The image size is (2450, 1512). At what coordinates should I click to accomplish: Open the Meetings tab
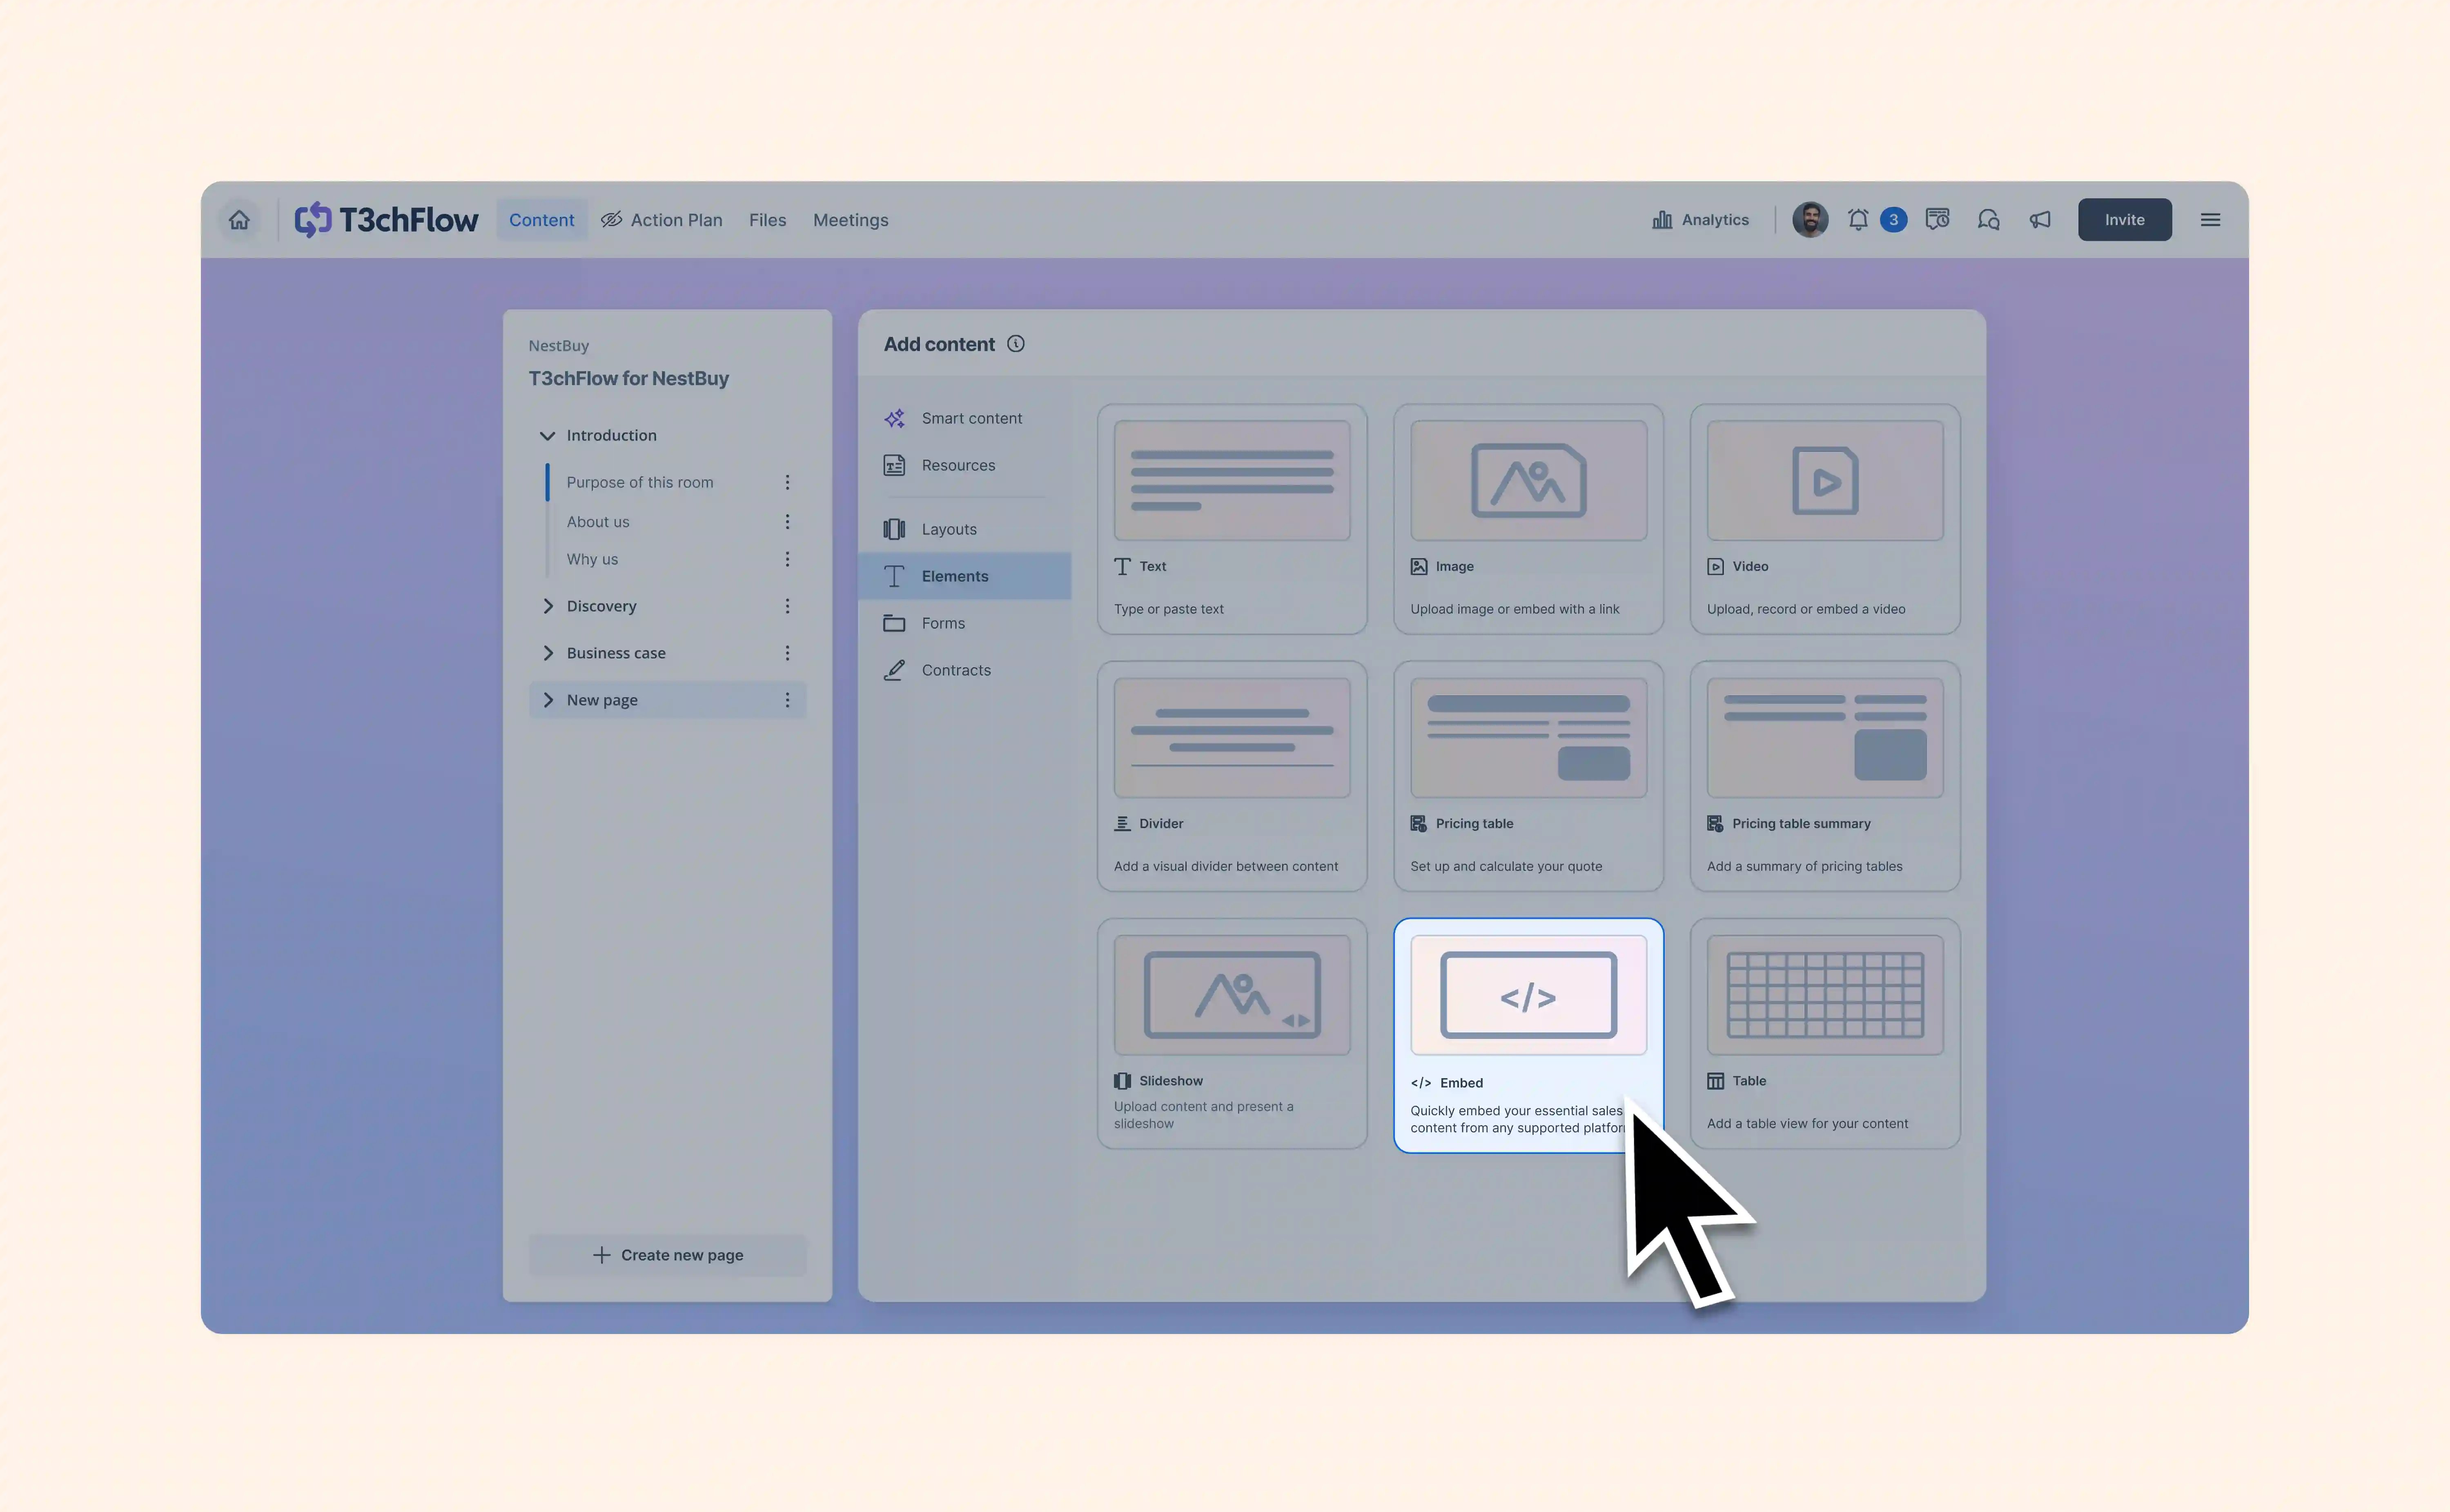tap(851, 219)
